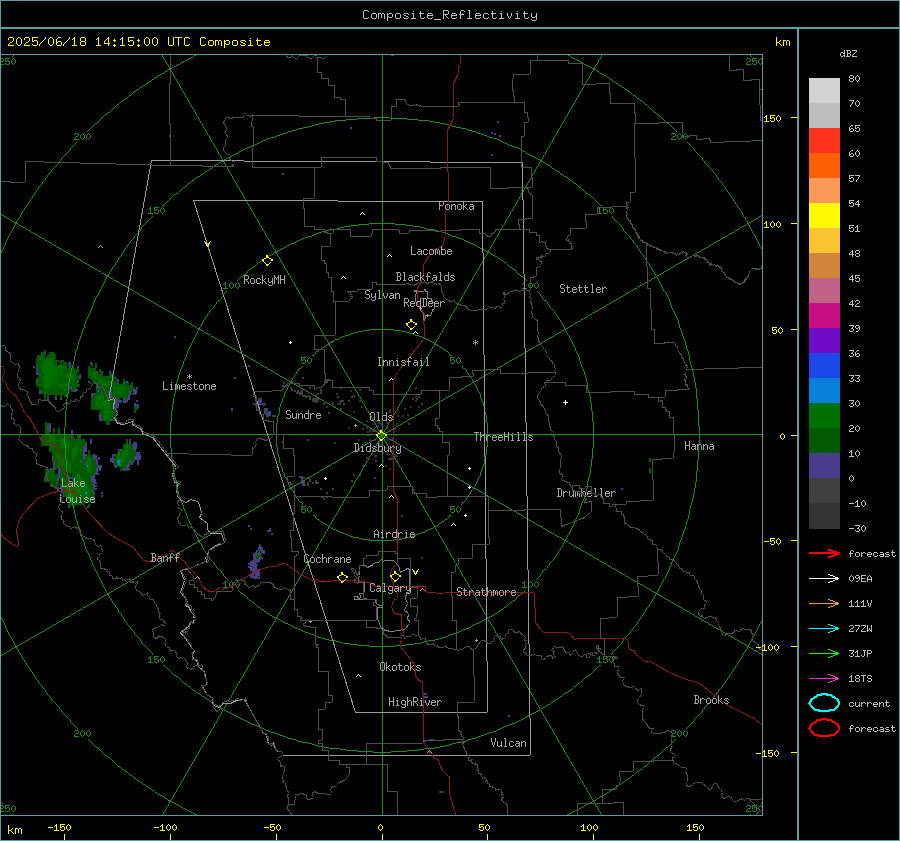Click the yellow V marker right of Calgary diamond
This screenshot has width=900, height=841.
point(416,572)
